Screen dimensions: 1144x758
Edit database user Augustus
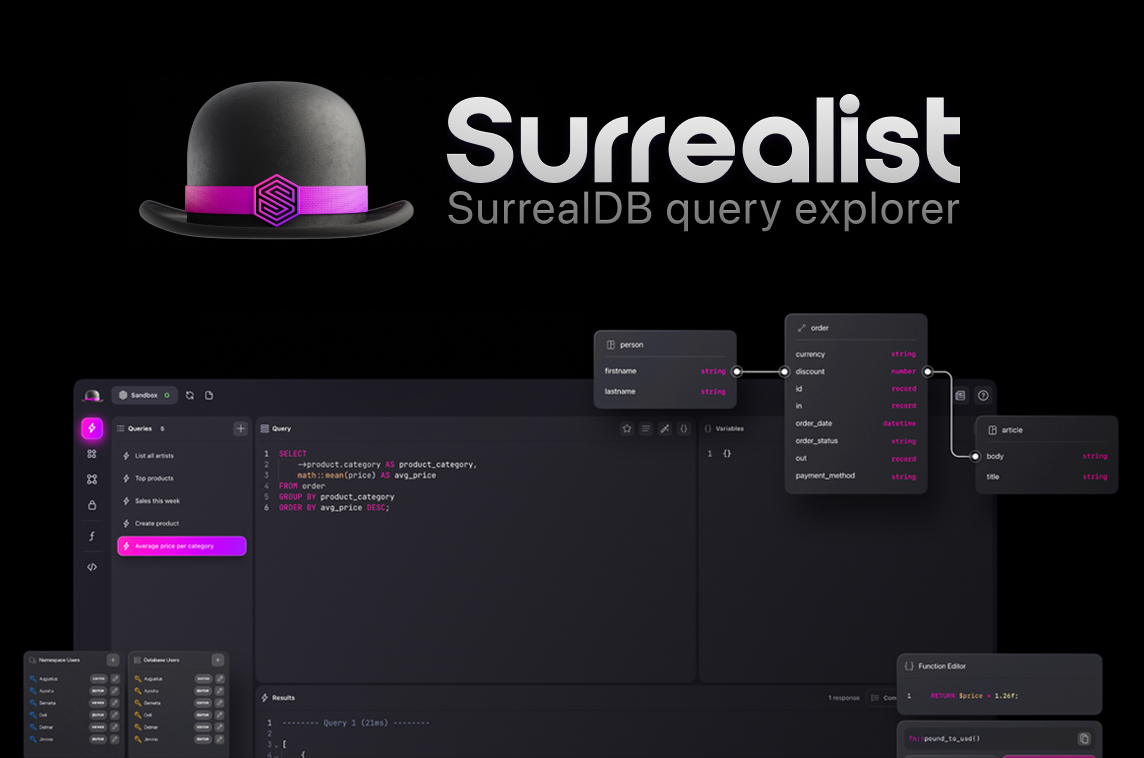pos(220,679)
